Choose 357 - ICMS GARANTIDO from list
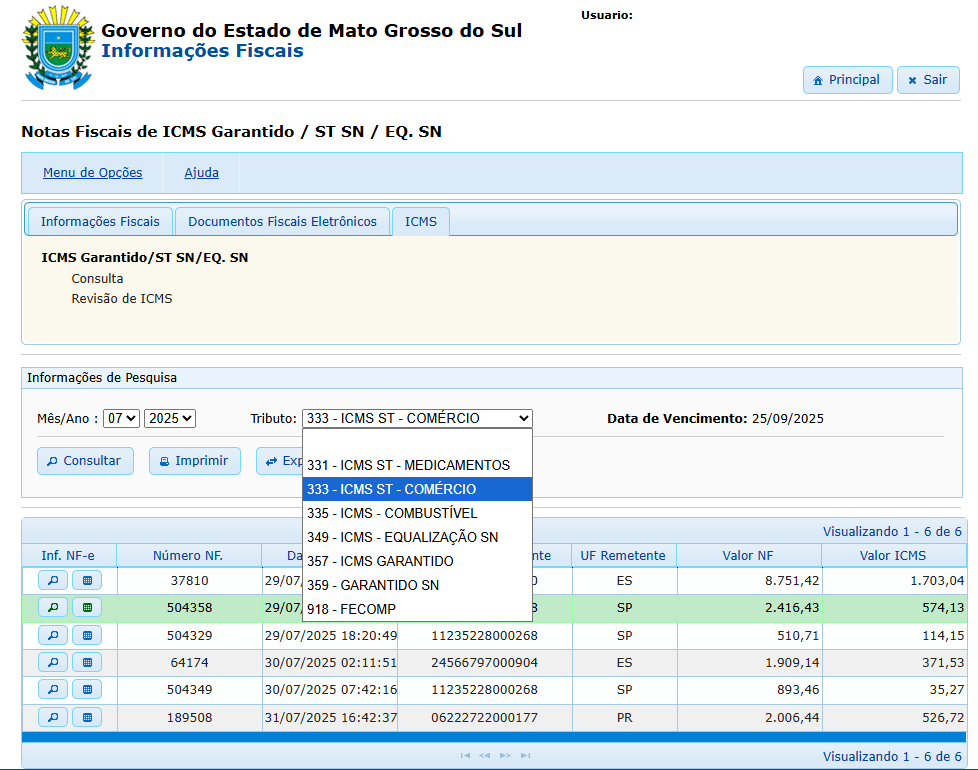Viewport: 978px width, 770px height. [380, 561]
